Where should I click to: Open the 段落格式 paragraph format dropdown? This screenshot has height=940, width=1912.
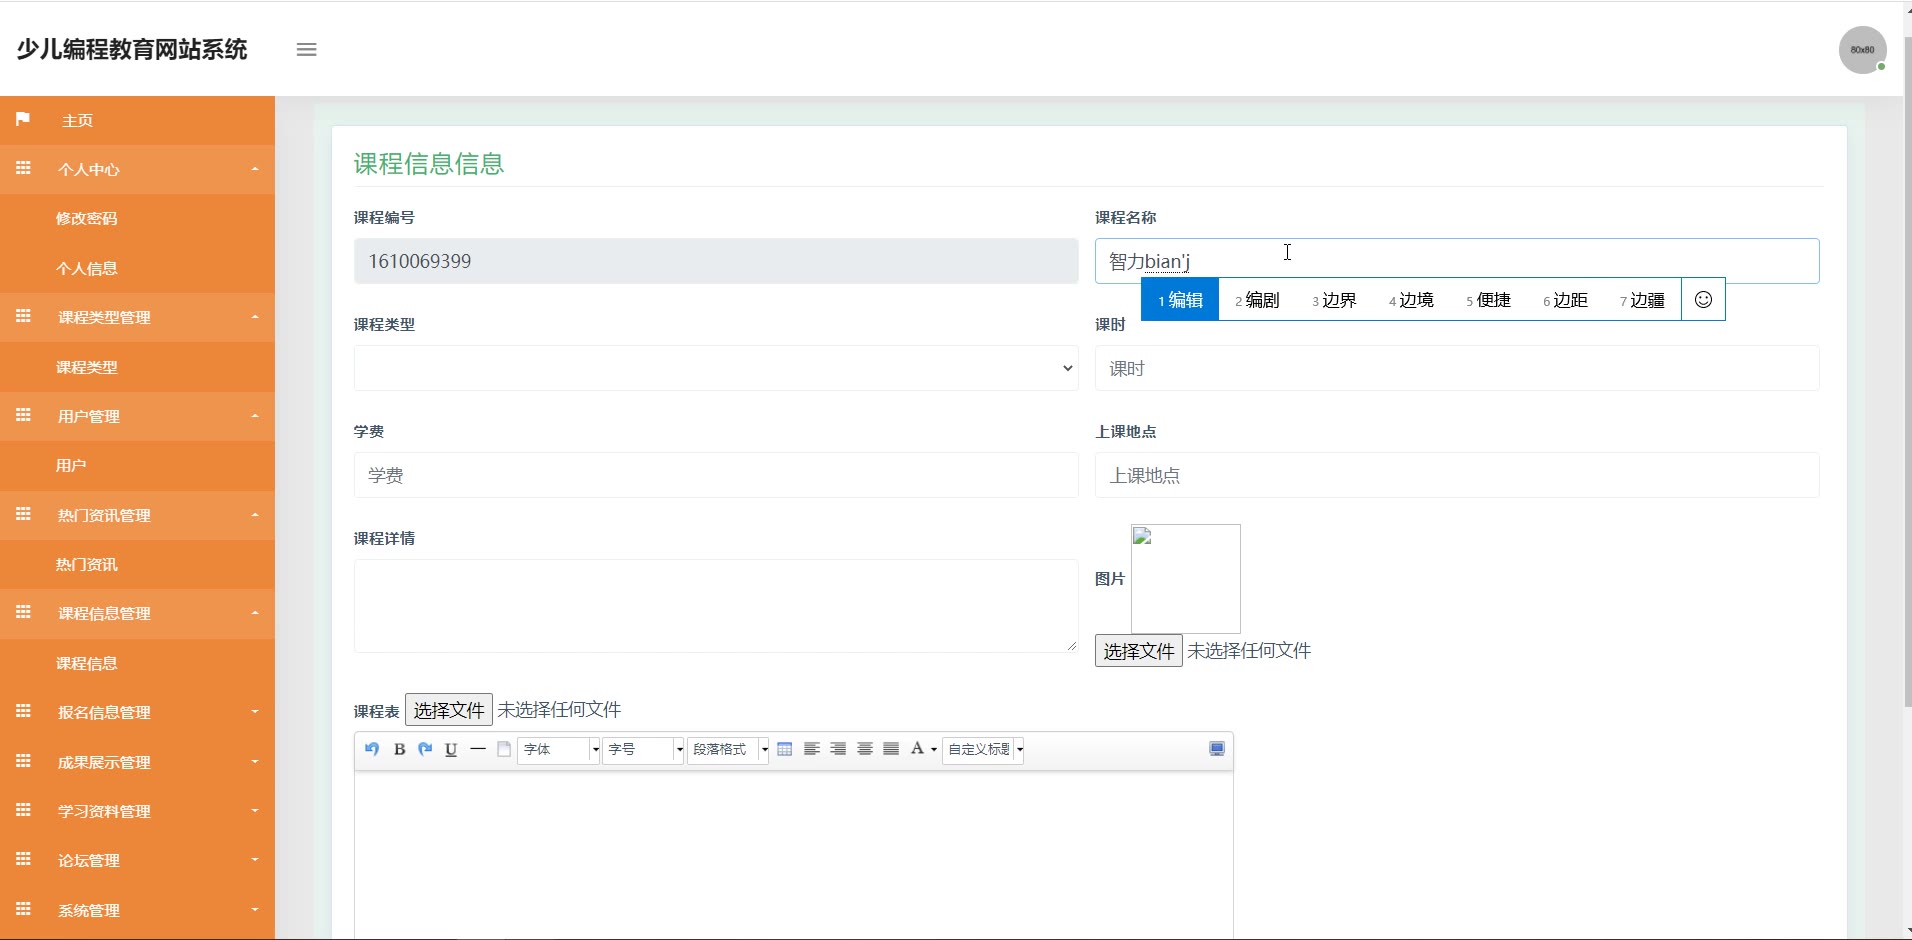pos(728,749)
